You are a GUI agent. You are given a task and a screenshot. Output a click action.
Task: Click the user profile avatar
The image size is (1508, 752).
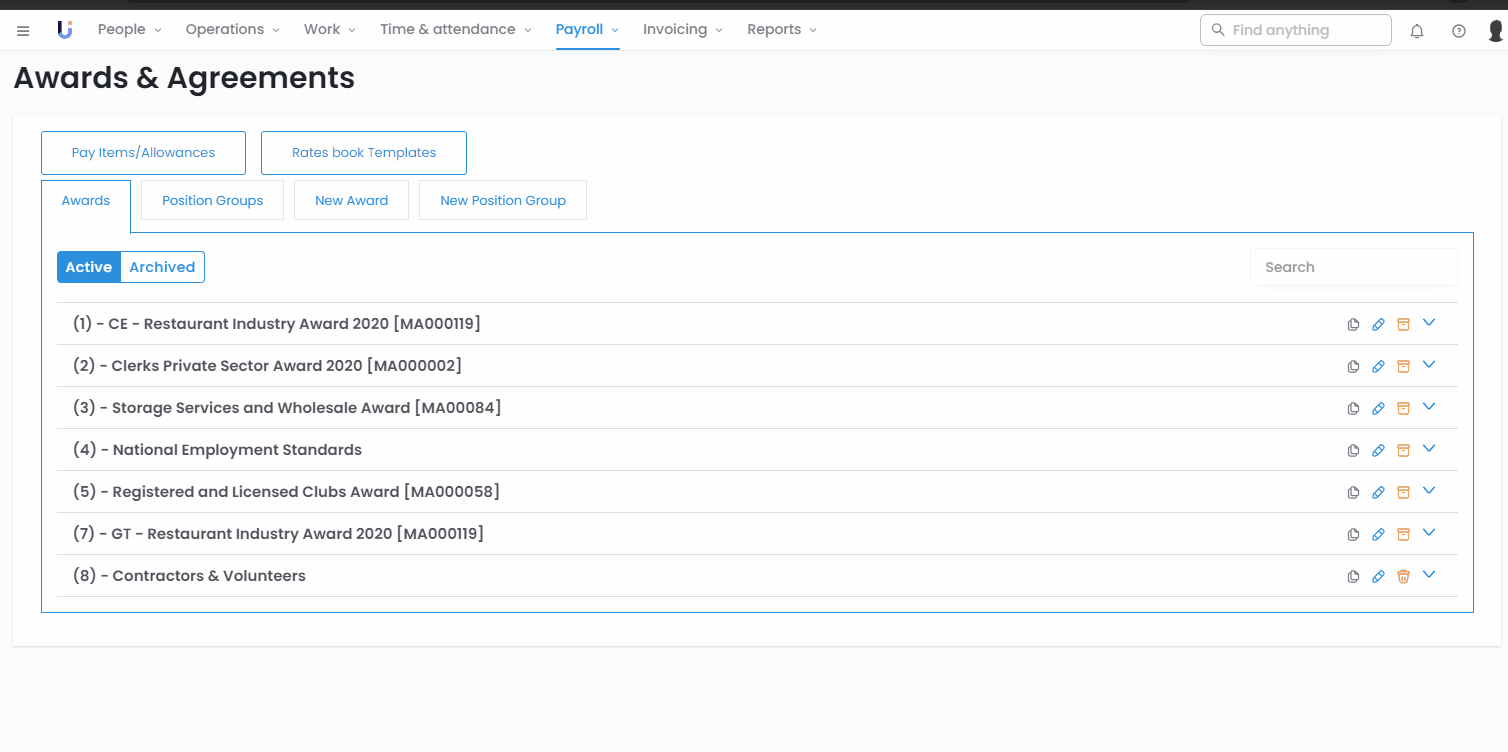[x=1496, y=31]
